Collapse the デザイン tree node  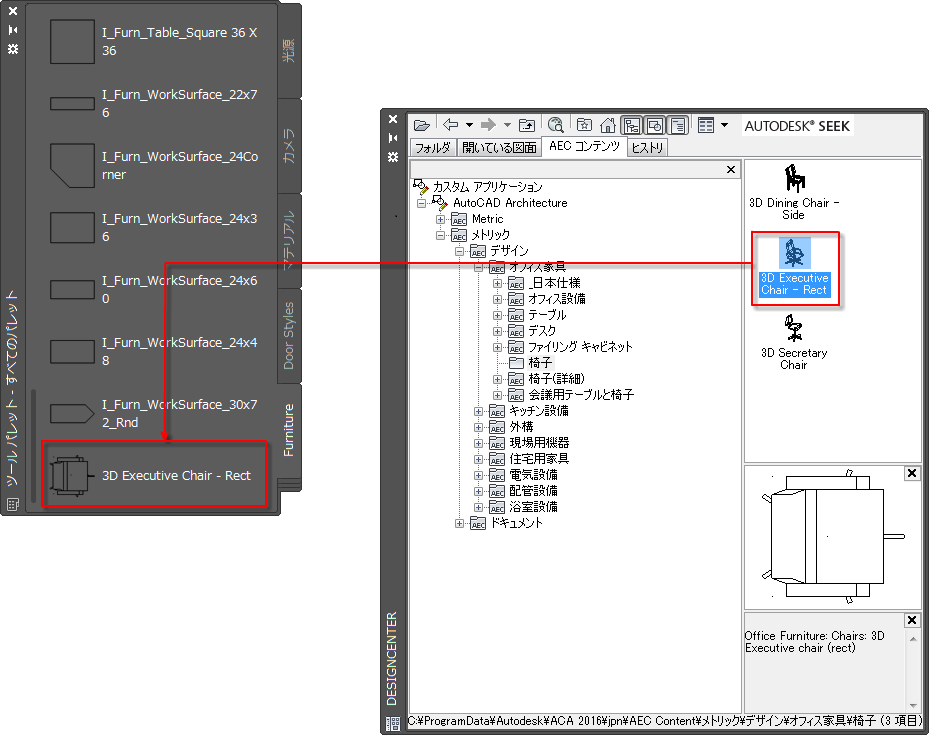click(x=459, y=251)
